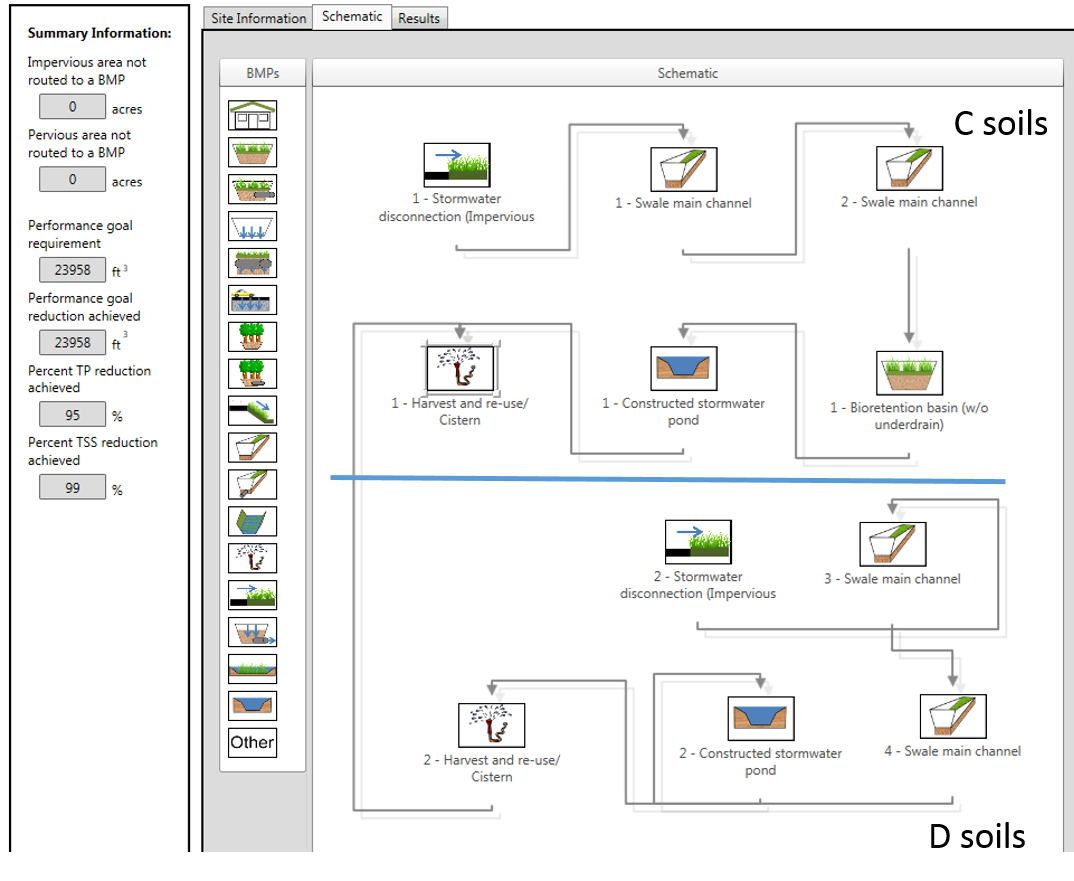Select the infiltration basin palette icon
This screenshot has height=881, width=1074.
[x=252, y=226]
